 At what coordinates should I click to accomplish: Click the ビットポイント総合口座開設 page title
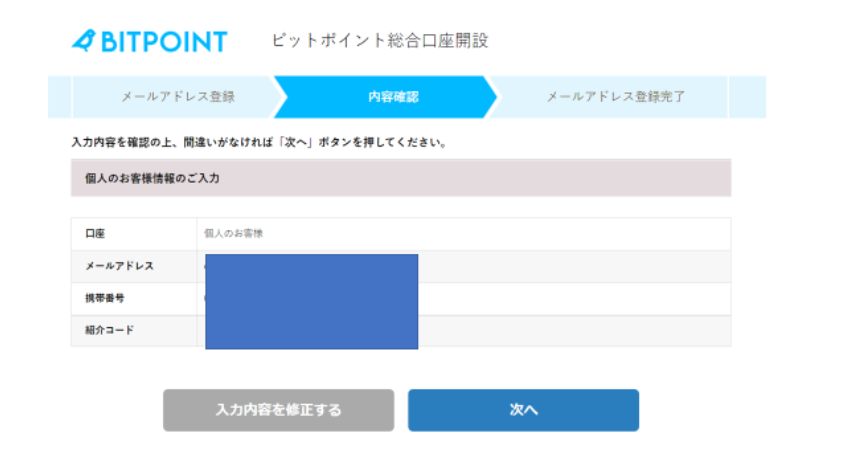tap(380, 40)
